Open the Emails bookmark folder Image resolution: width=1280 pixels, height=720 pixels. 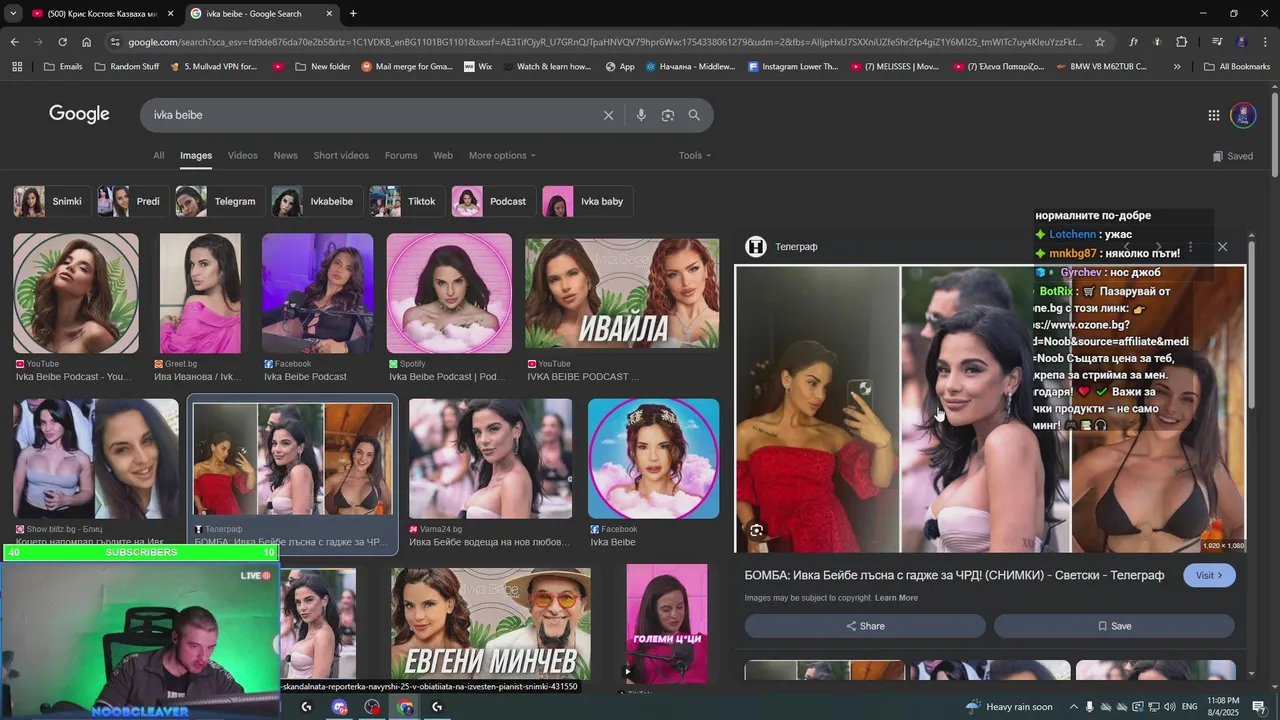pyautogui.click(x=63, y=67)
